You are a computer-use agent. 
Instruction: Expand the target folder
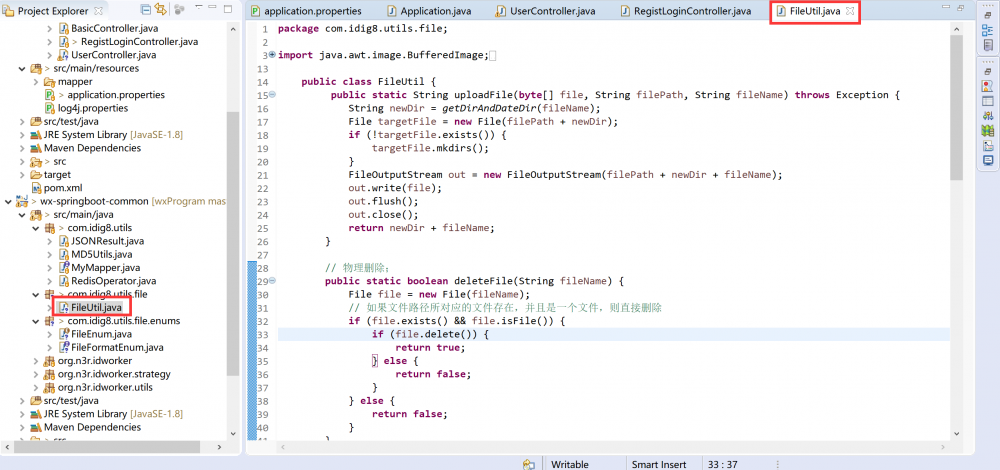(x=22, y=174)
